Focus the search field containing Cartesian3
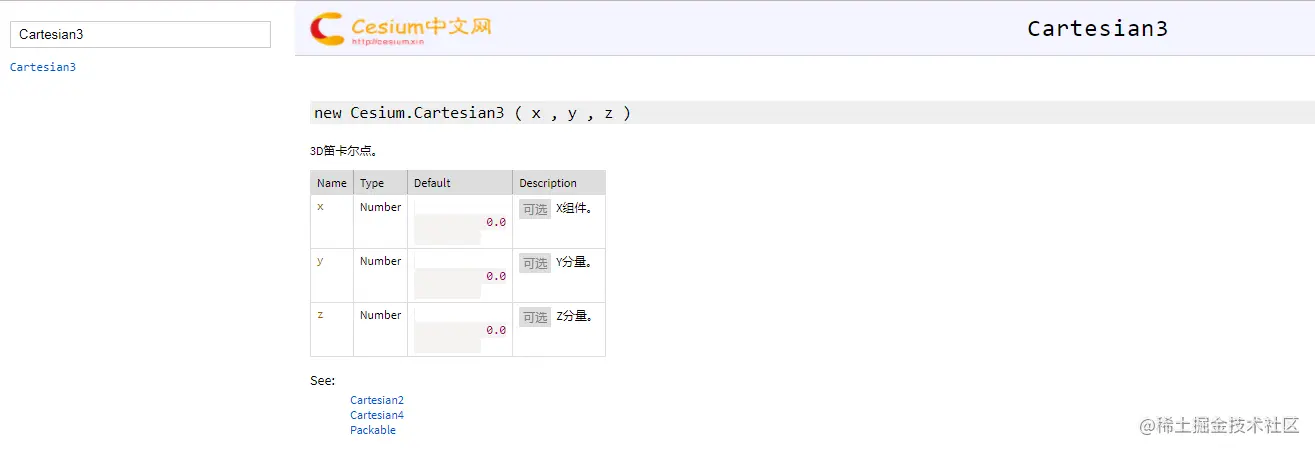The height and width of the screenshot is (451, 1315). coord(140,34)
